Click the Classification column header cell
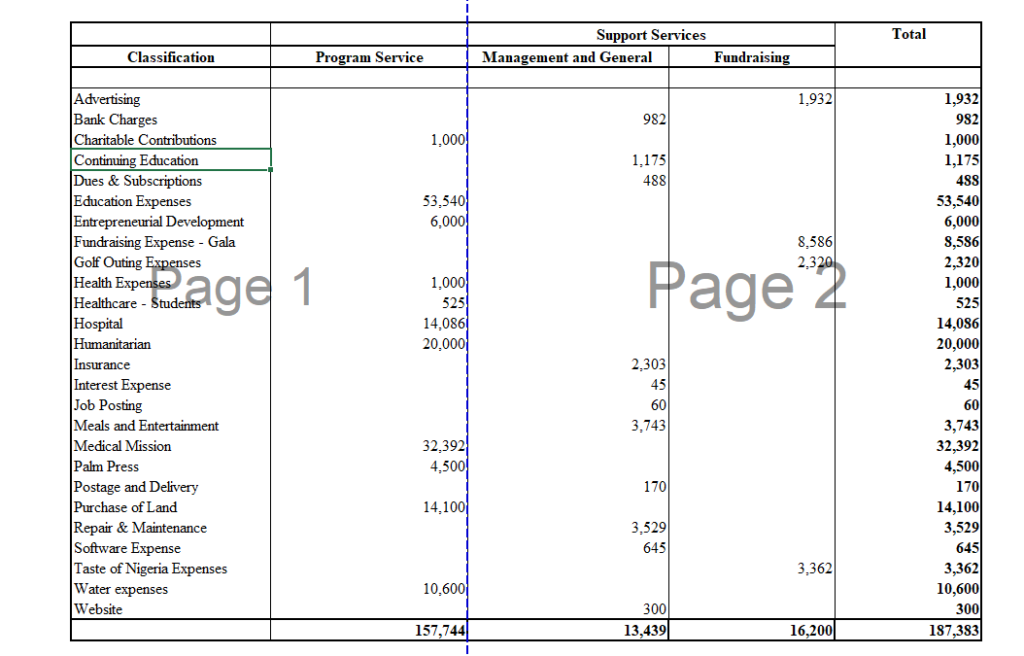 pos(170,58)
